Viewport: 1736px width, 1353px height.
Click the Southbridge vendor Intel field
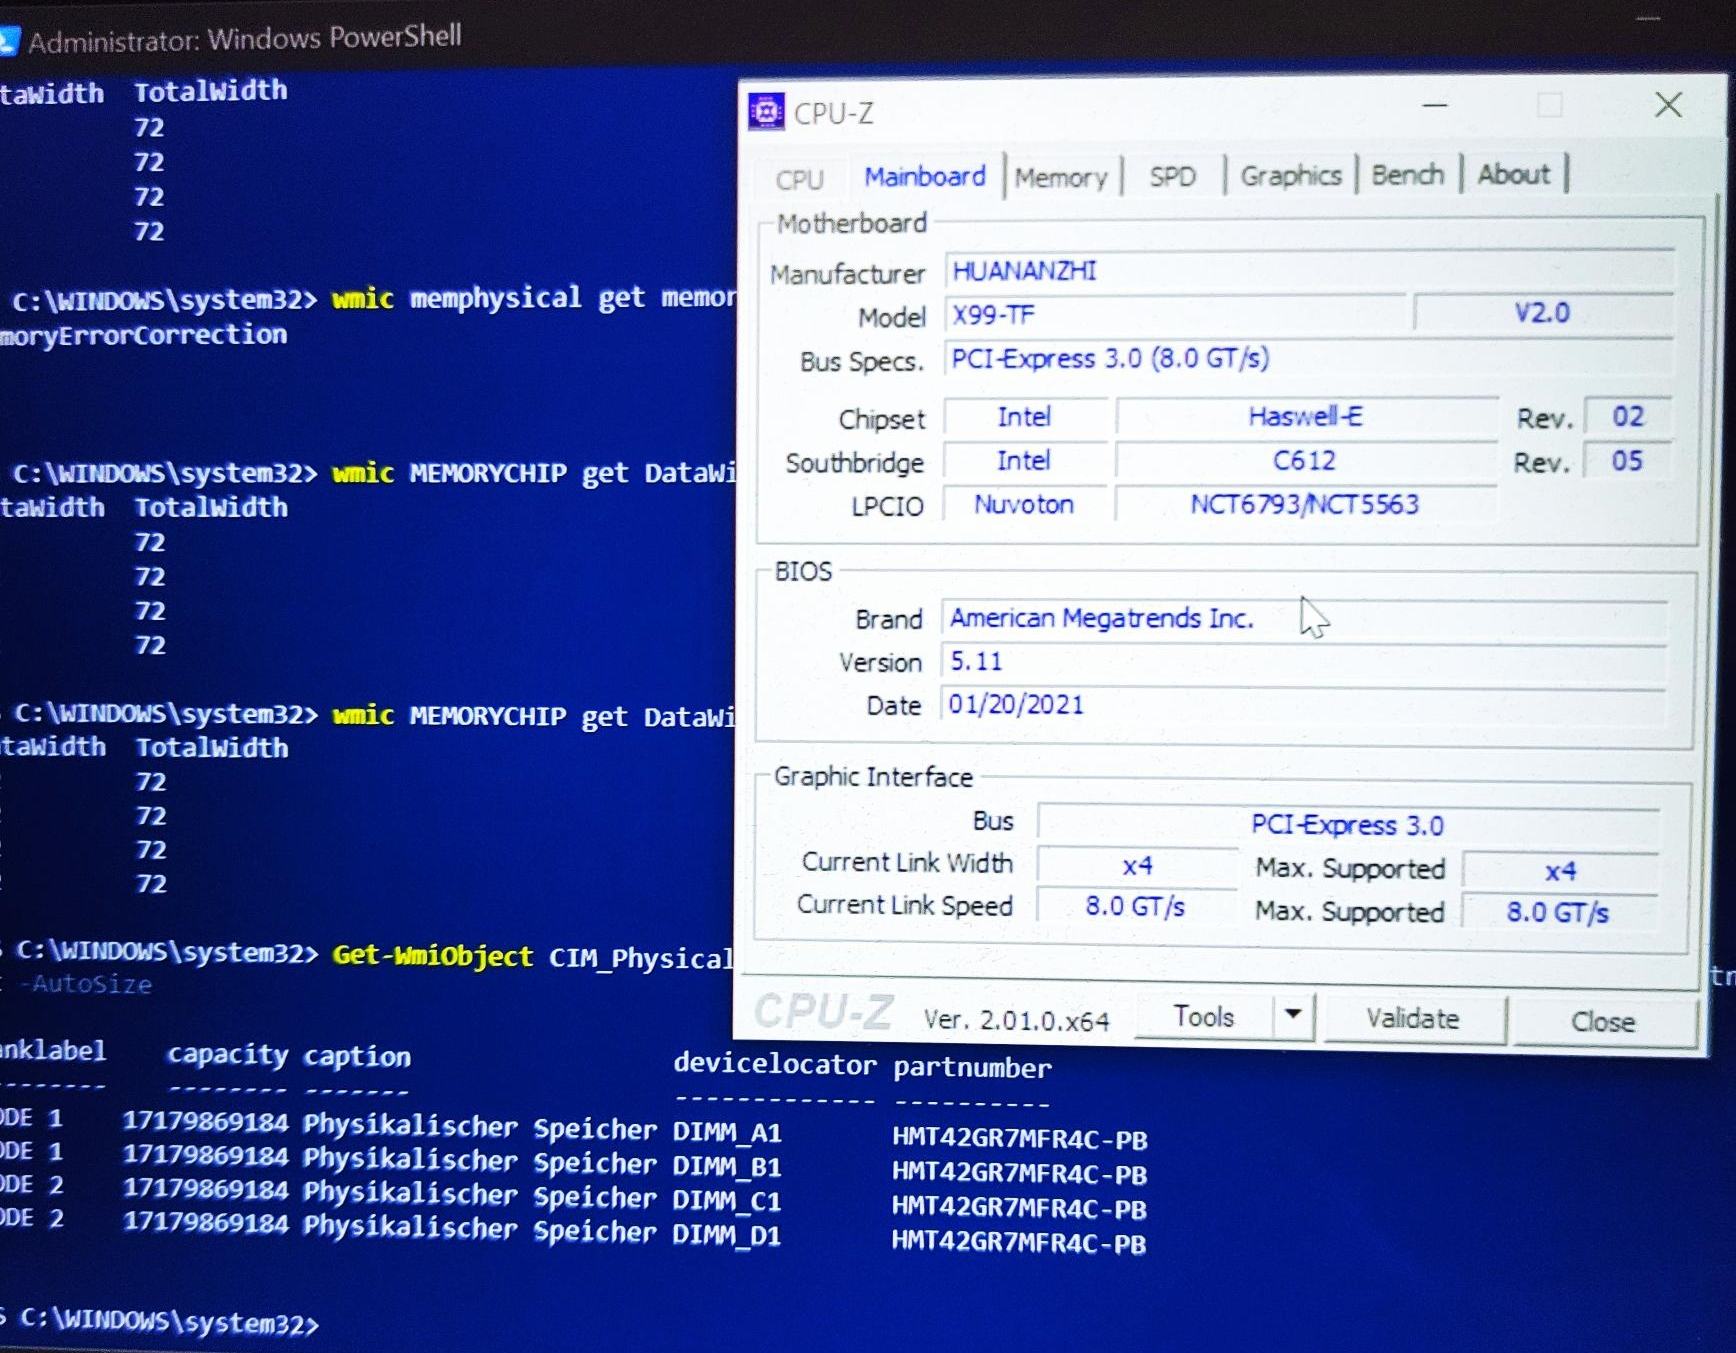(x=1025, y=461)
